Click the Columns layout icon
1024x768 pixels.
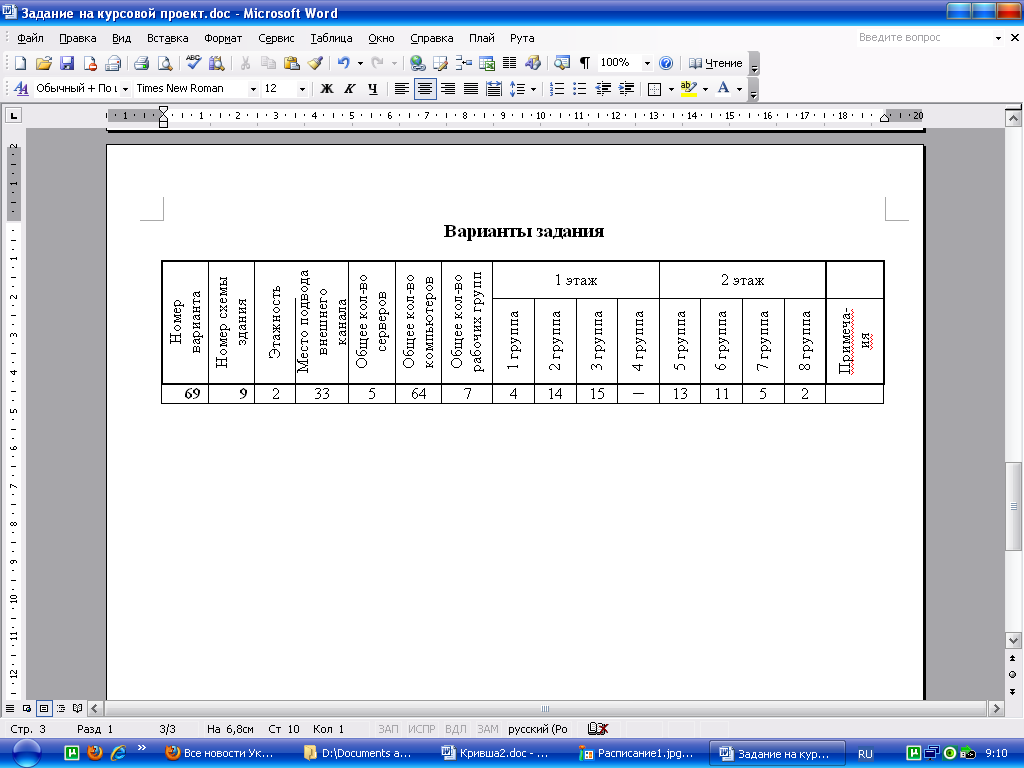pos(509,63)
